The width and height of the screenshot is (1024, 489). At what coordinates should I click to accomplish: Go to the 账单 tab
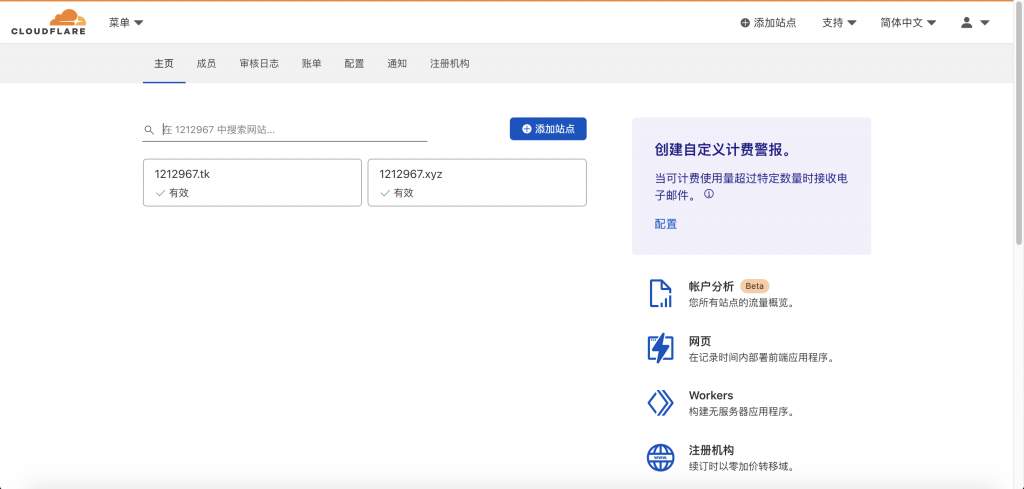[x=312, y=63]
